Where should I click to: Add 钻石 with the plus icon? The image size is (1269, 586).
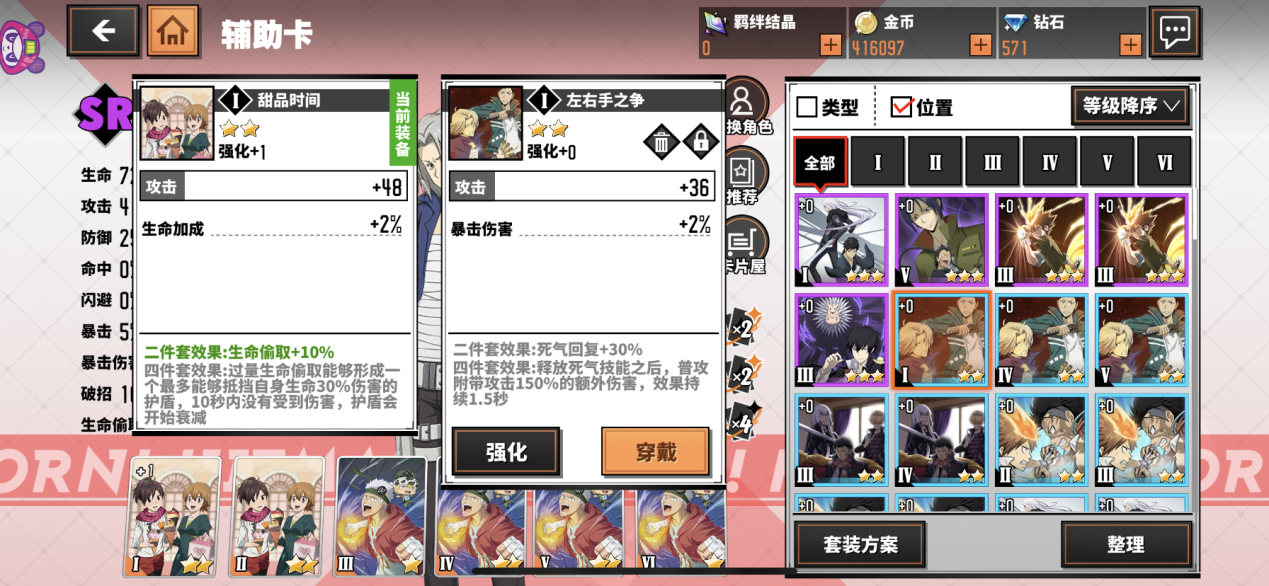(1130, 45)
